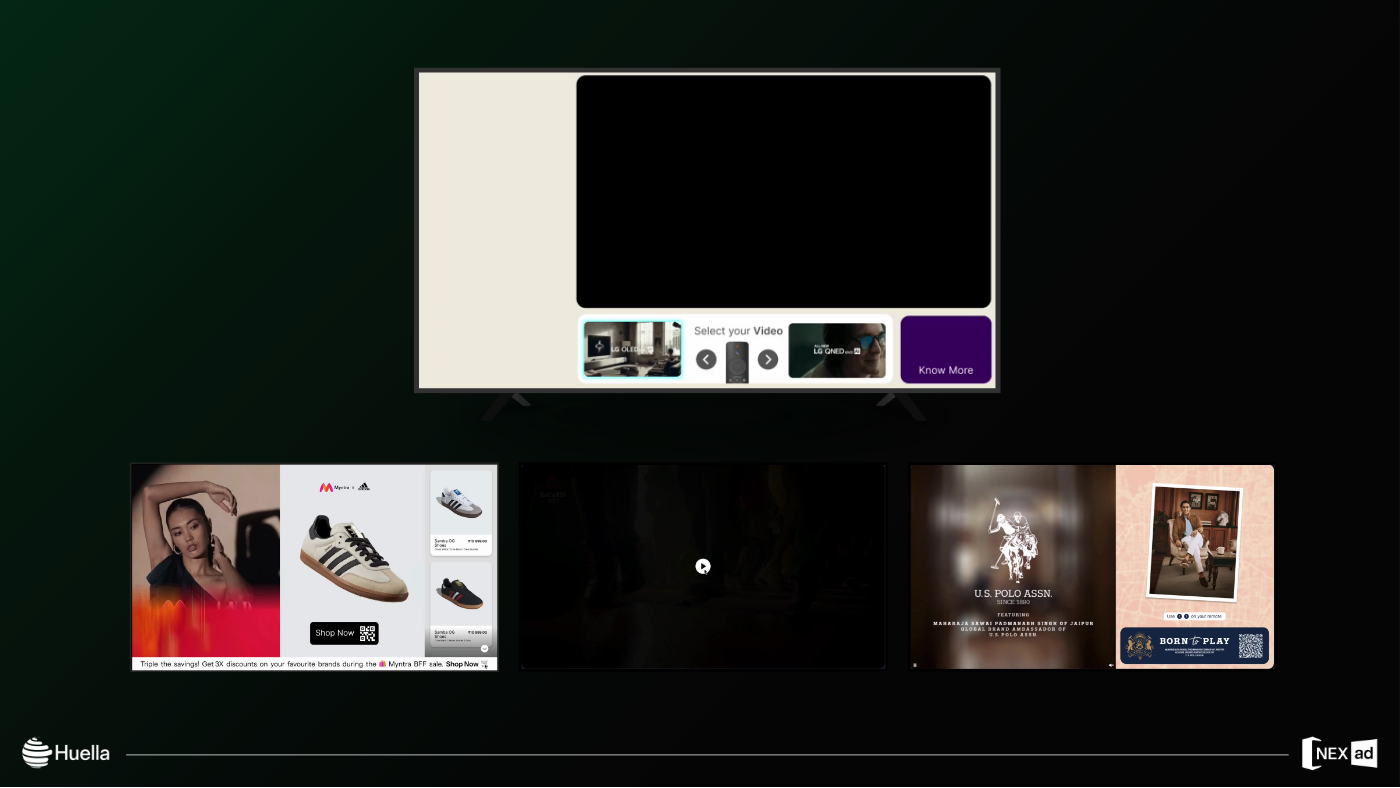Click the QR code in Born to Play banner
Image resolution: width=1400 pixels, height=788 pixels.
coord(1251,645)
